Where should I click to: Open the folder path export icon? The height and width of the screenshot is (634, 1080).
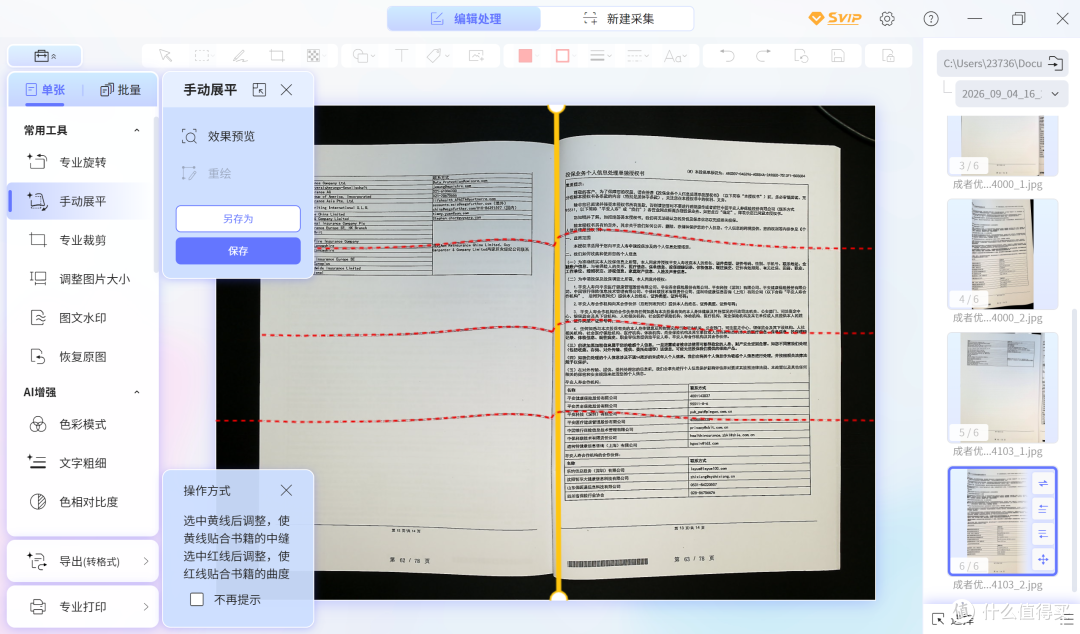click(1055, 63)
